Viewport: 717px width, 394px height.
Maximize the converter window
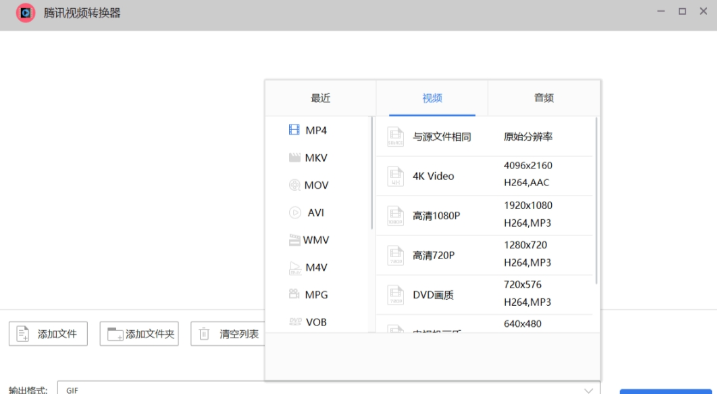(682, 11)
